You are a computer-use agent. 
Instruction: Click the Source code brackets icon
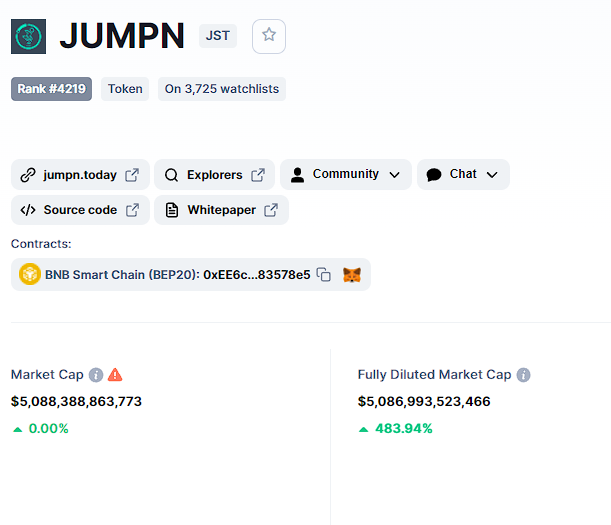pos(28,210)
